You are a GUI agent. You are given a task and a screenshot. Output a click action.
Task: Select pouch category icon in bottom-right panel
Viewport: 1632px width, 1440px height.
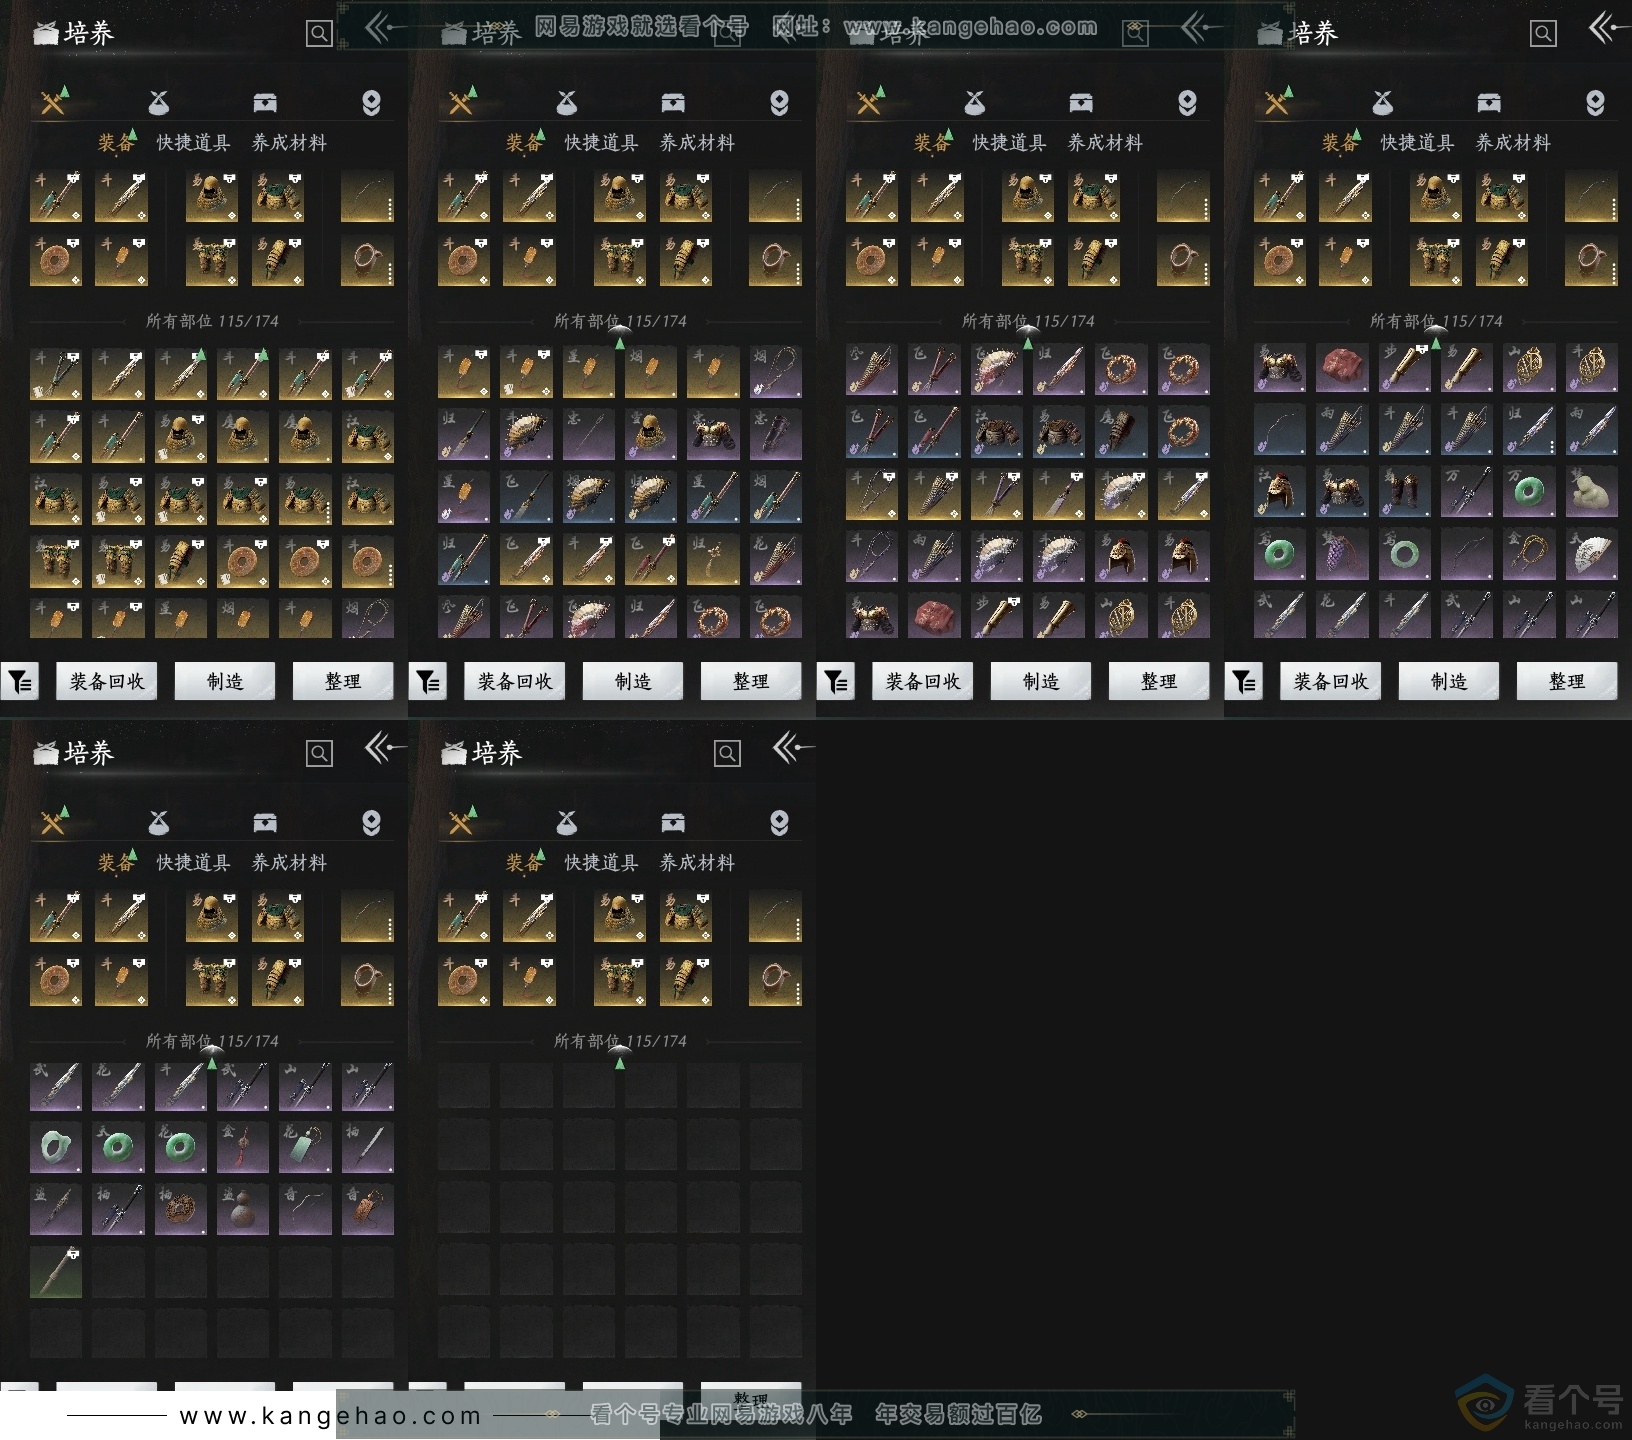click(x=566, y=822)
